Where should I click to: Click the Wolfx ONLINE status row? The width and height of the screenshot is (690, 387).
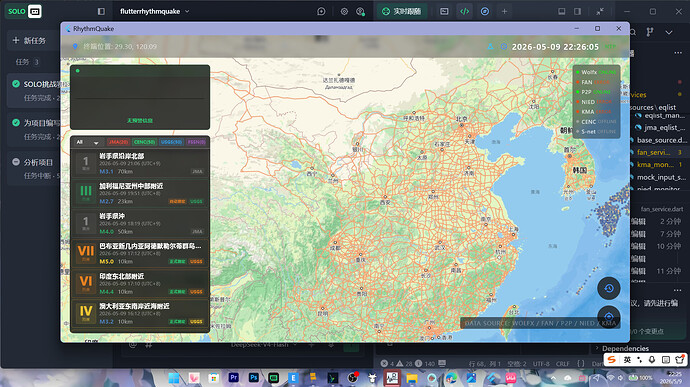[596, 72]
